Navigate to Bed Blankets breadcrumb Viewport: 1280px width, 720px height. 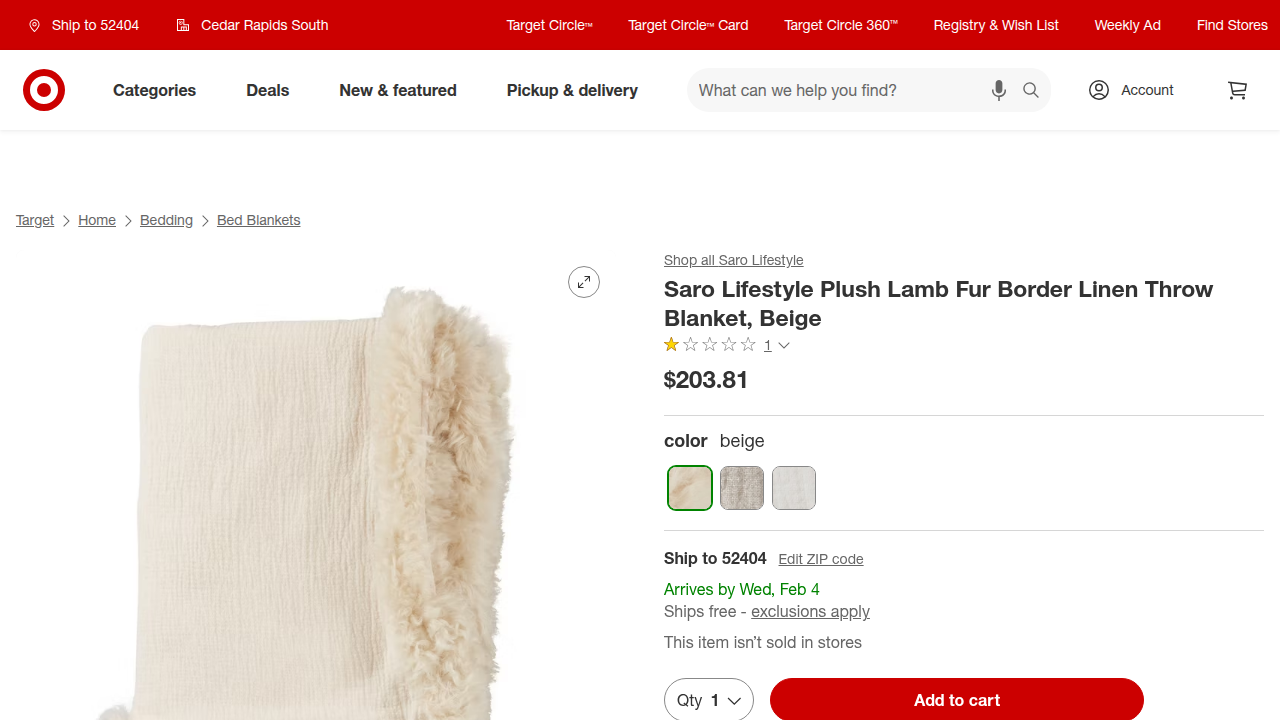pos(258,220)
